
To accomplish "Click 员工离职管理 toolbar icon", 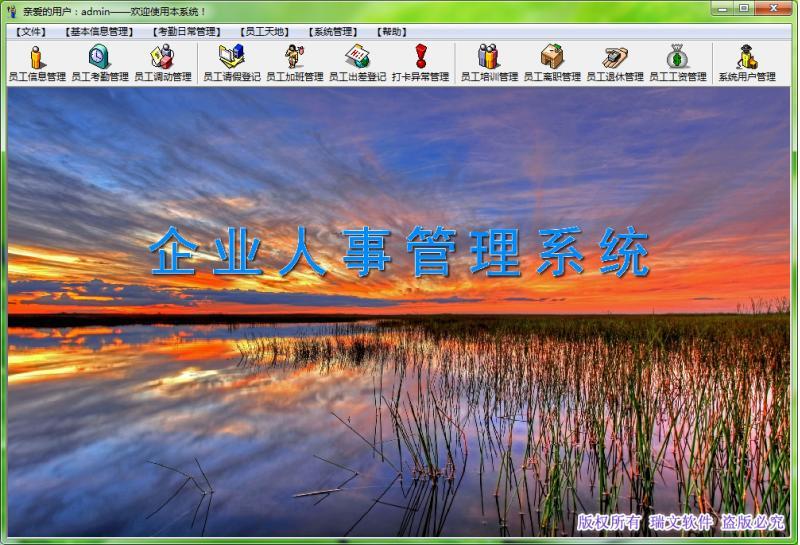I will pos(552,63).
